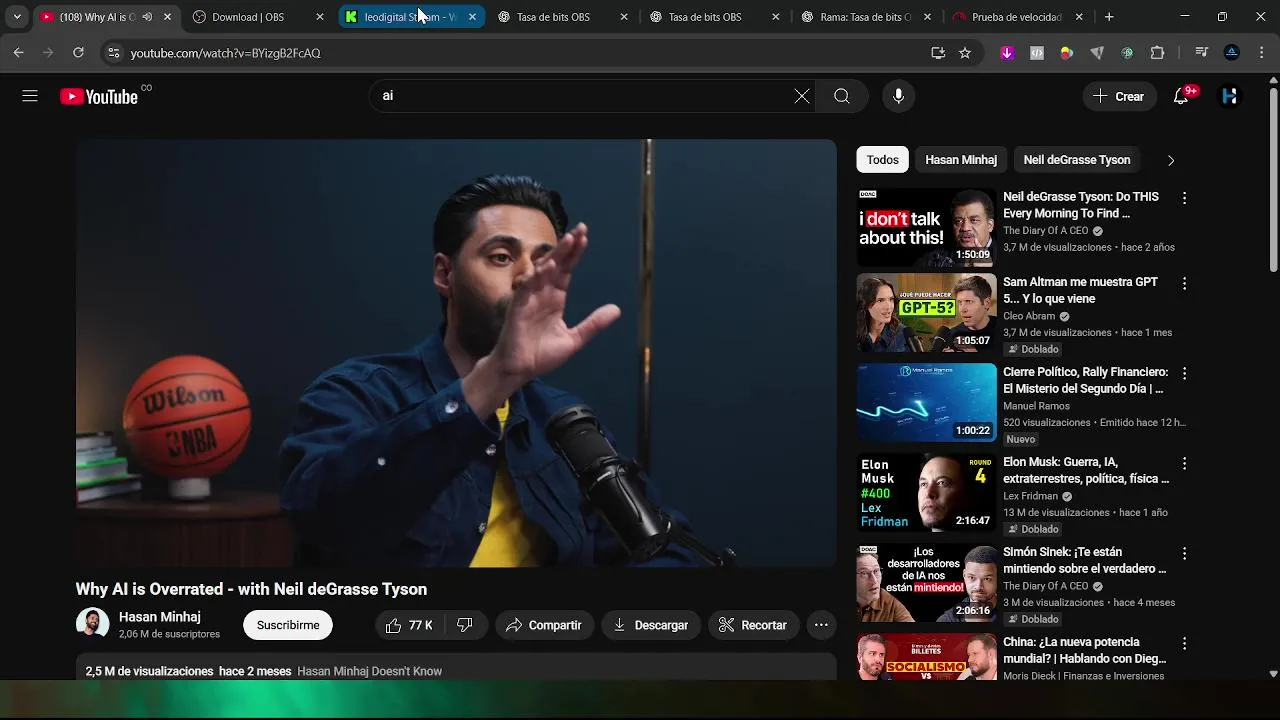Screen dimensions: 1280x720
Task: Open the browser extensions puzzle icon
Action: tap(1157, 53)
